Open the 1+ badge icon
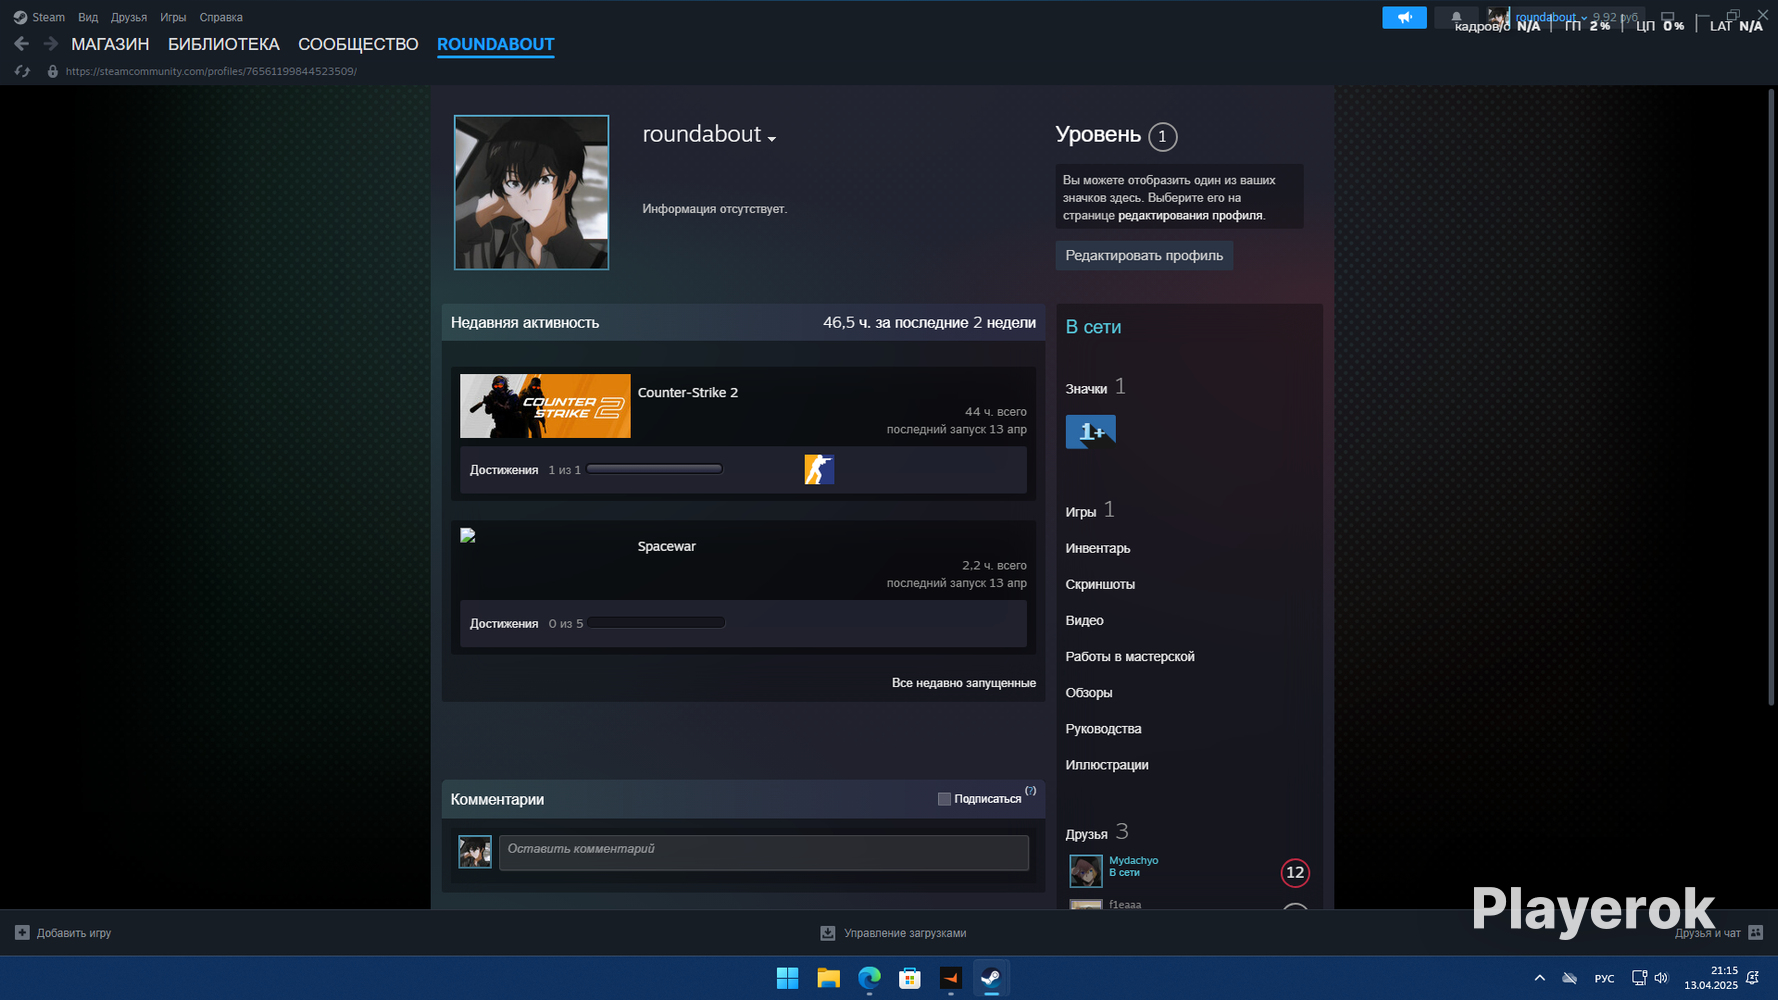1778x1000 pixels. pyautogui.click(x=1090, y=431)
